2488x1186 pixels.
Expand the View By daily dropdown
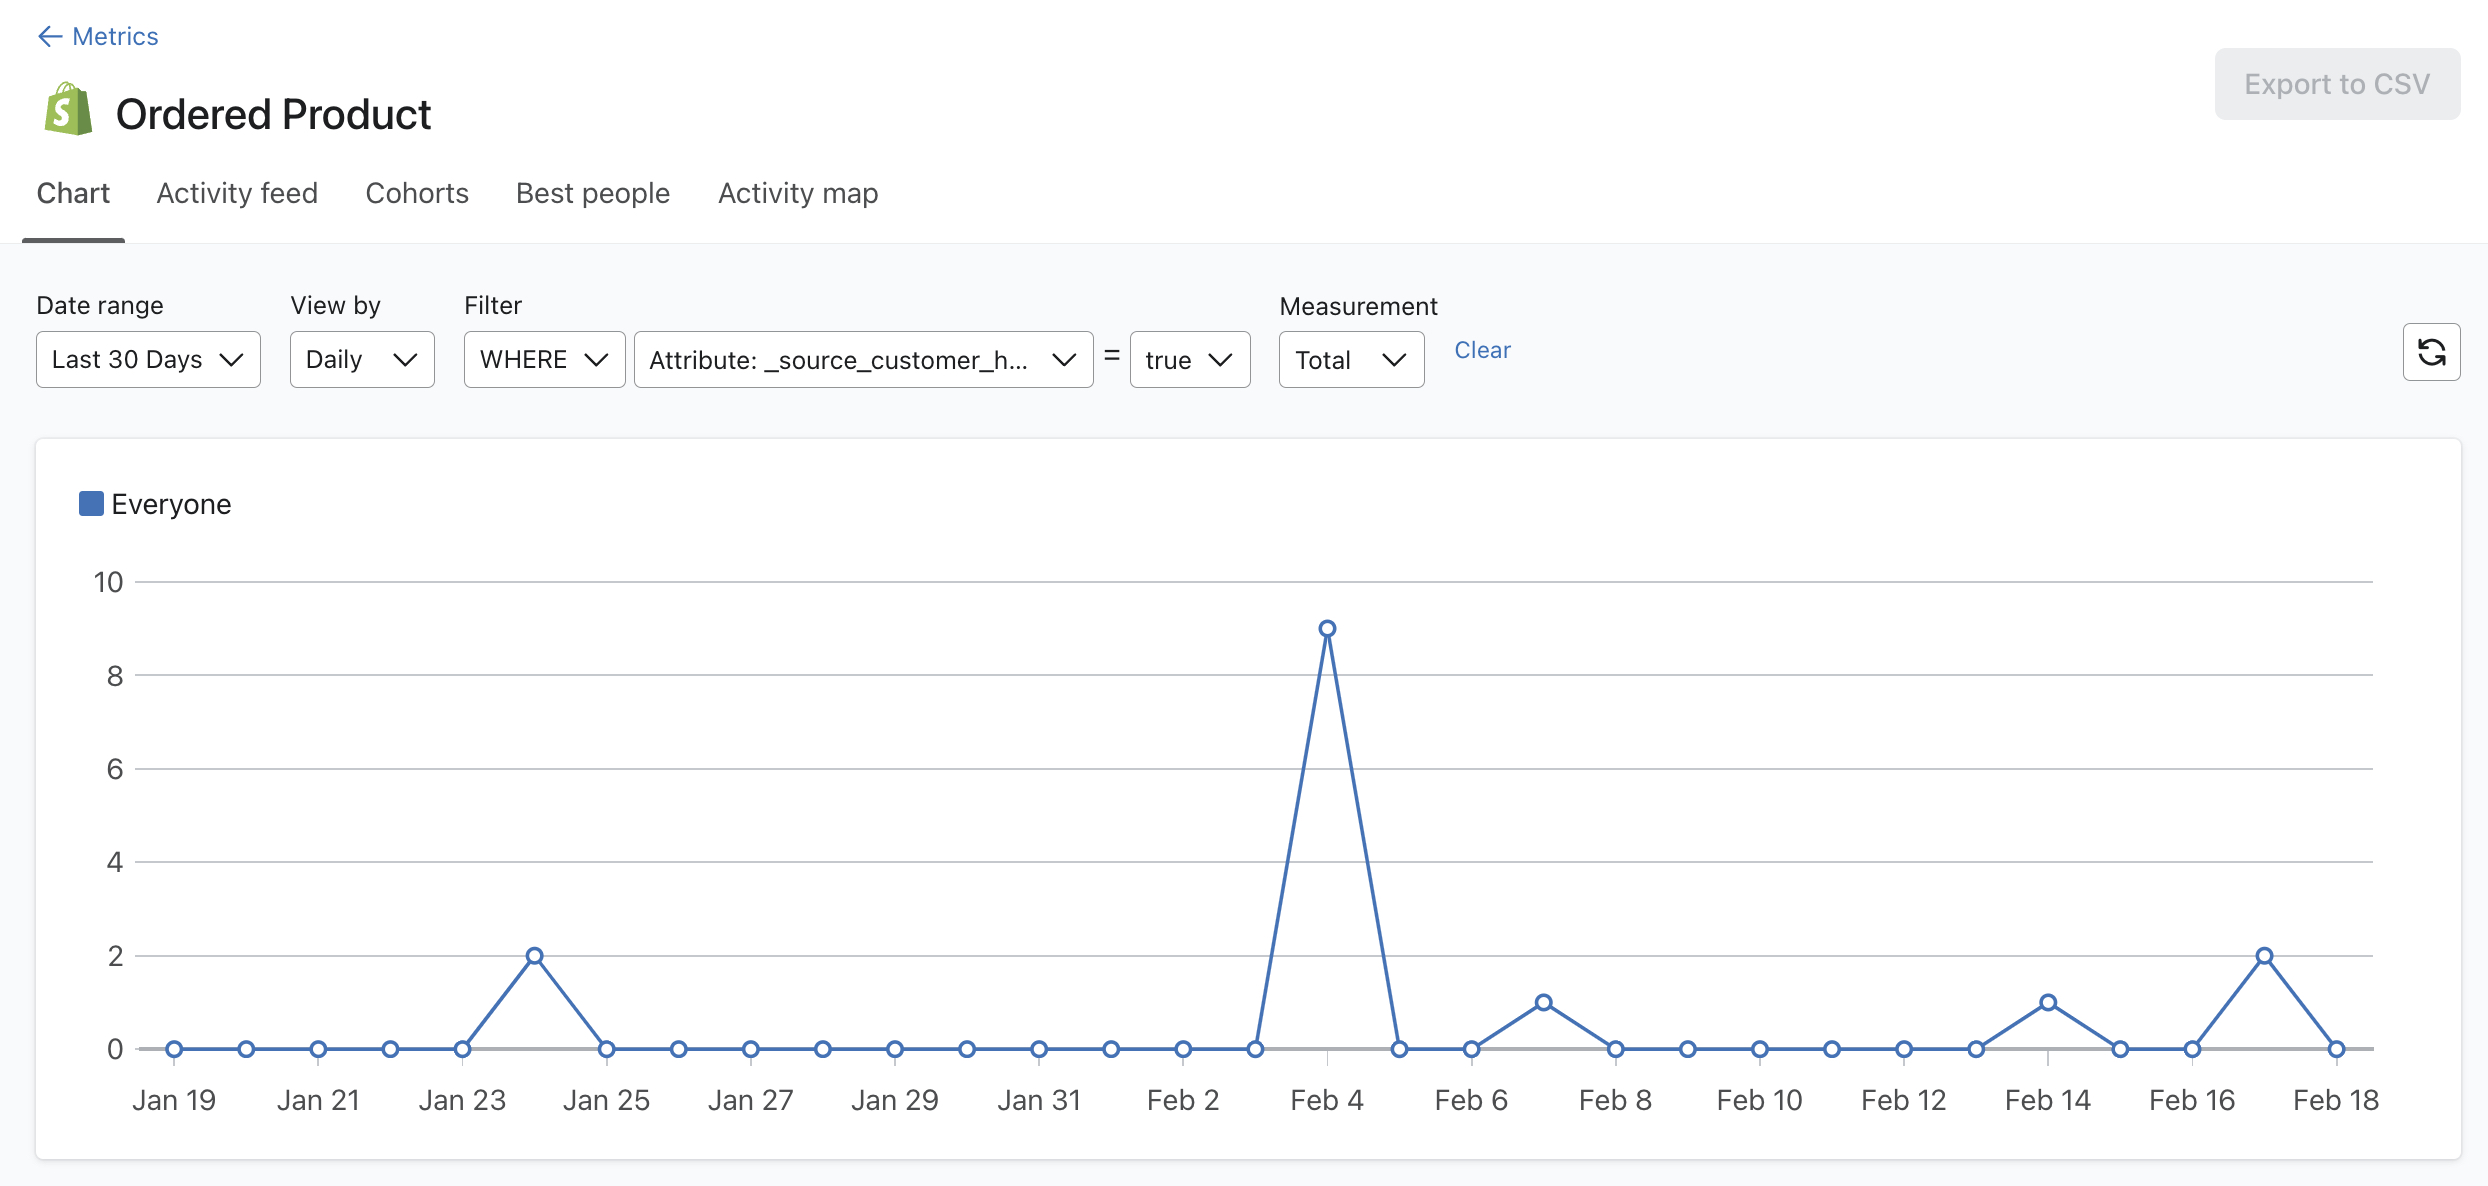pyautogui.click(x=360, y=359)
